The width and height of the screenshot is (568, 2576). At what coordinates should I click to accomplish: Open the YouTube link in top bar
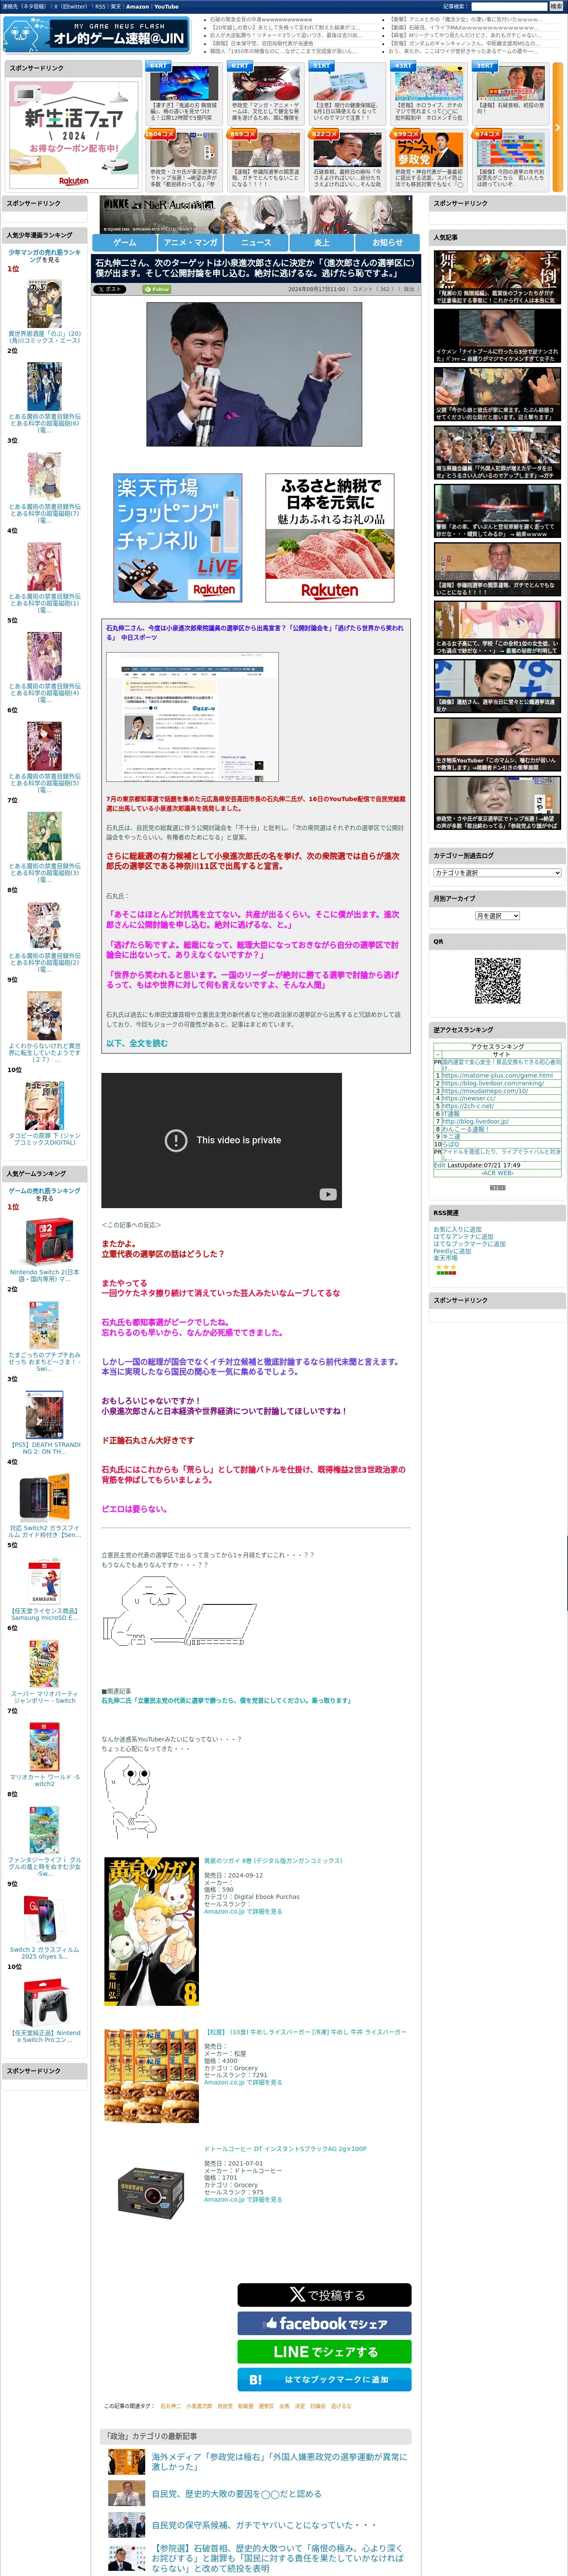[x=166, y=6]
